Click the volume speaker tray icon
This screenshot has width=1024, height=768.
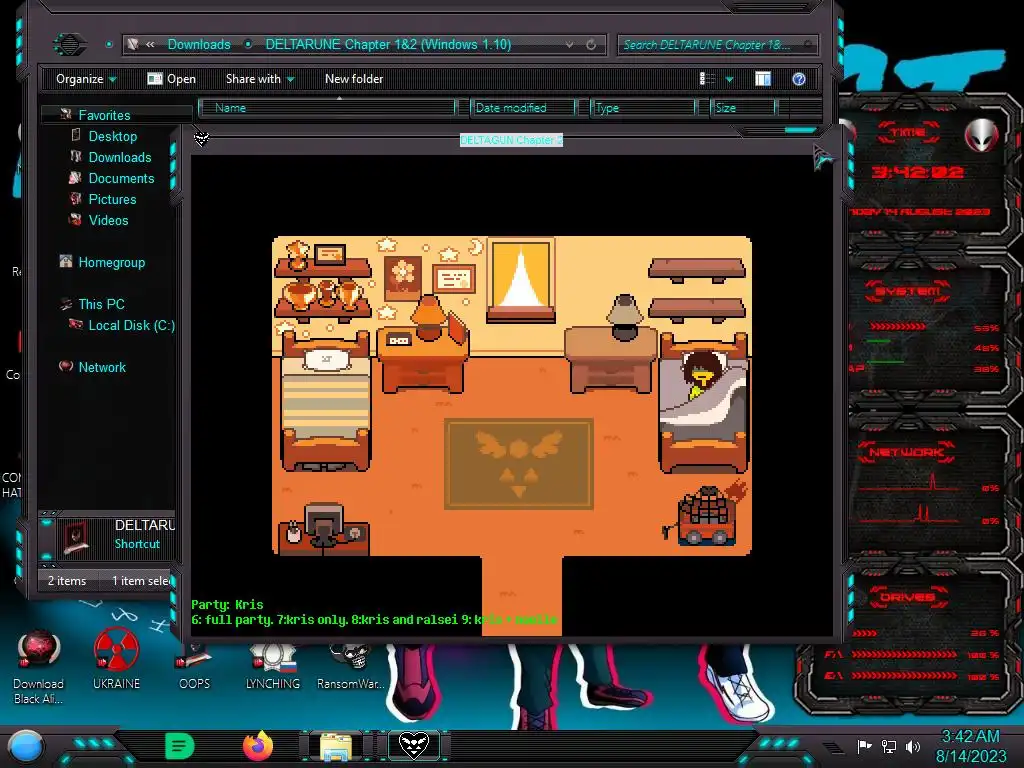(913, 746)
